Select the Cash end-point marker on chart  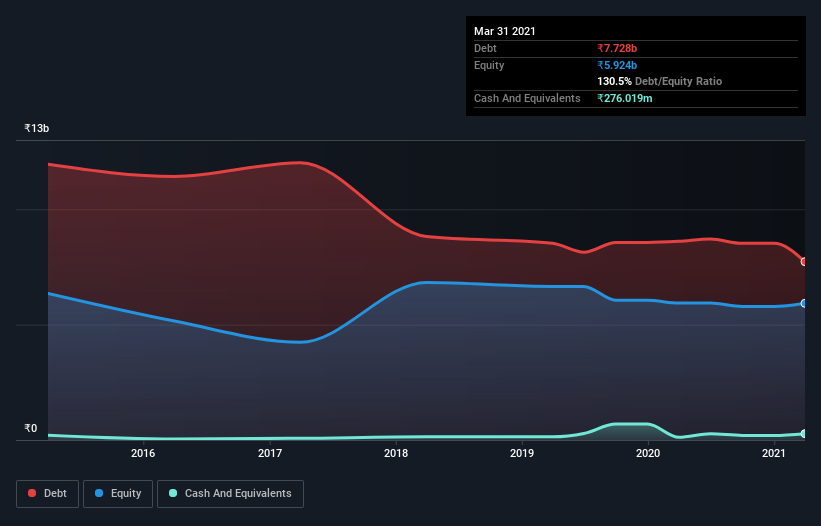[803, 433]
